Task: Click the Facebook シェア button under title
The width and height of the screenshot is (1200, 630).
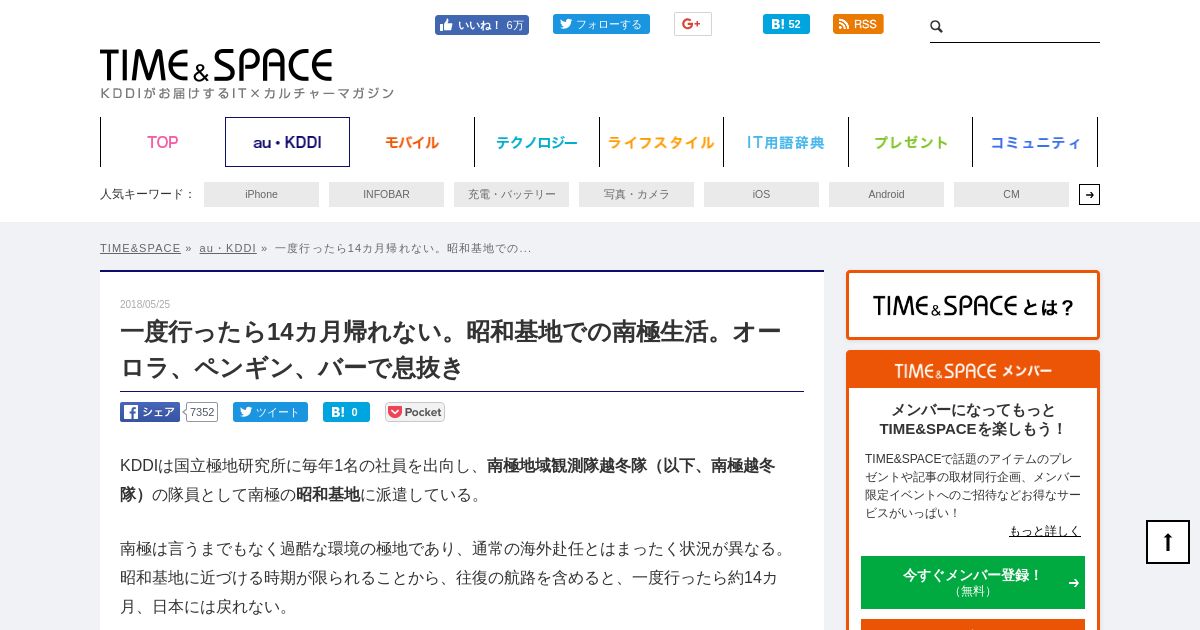Action: click(x=150, y=412)
